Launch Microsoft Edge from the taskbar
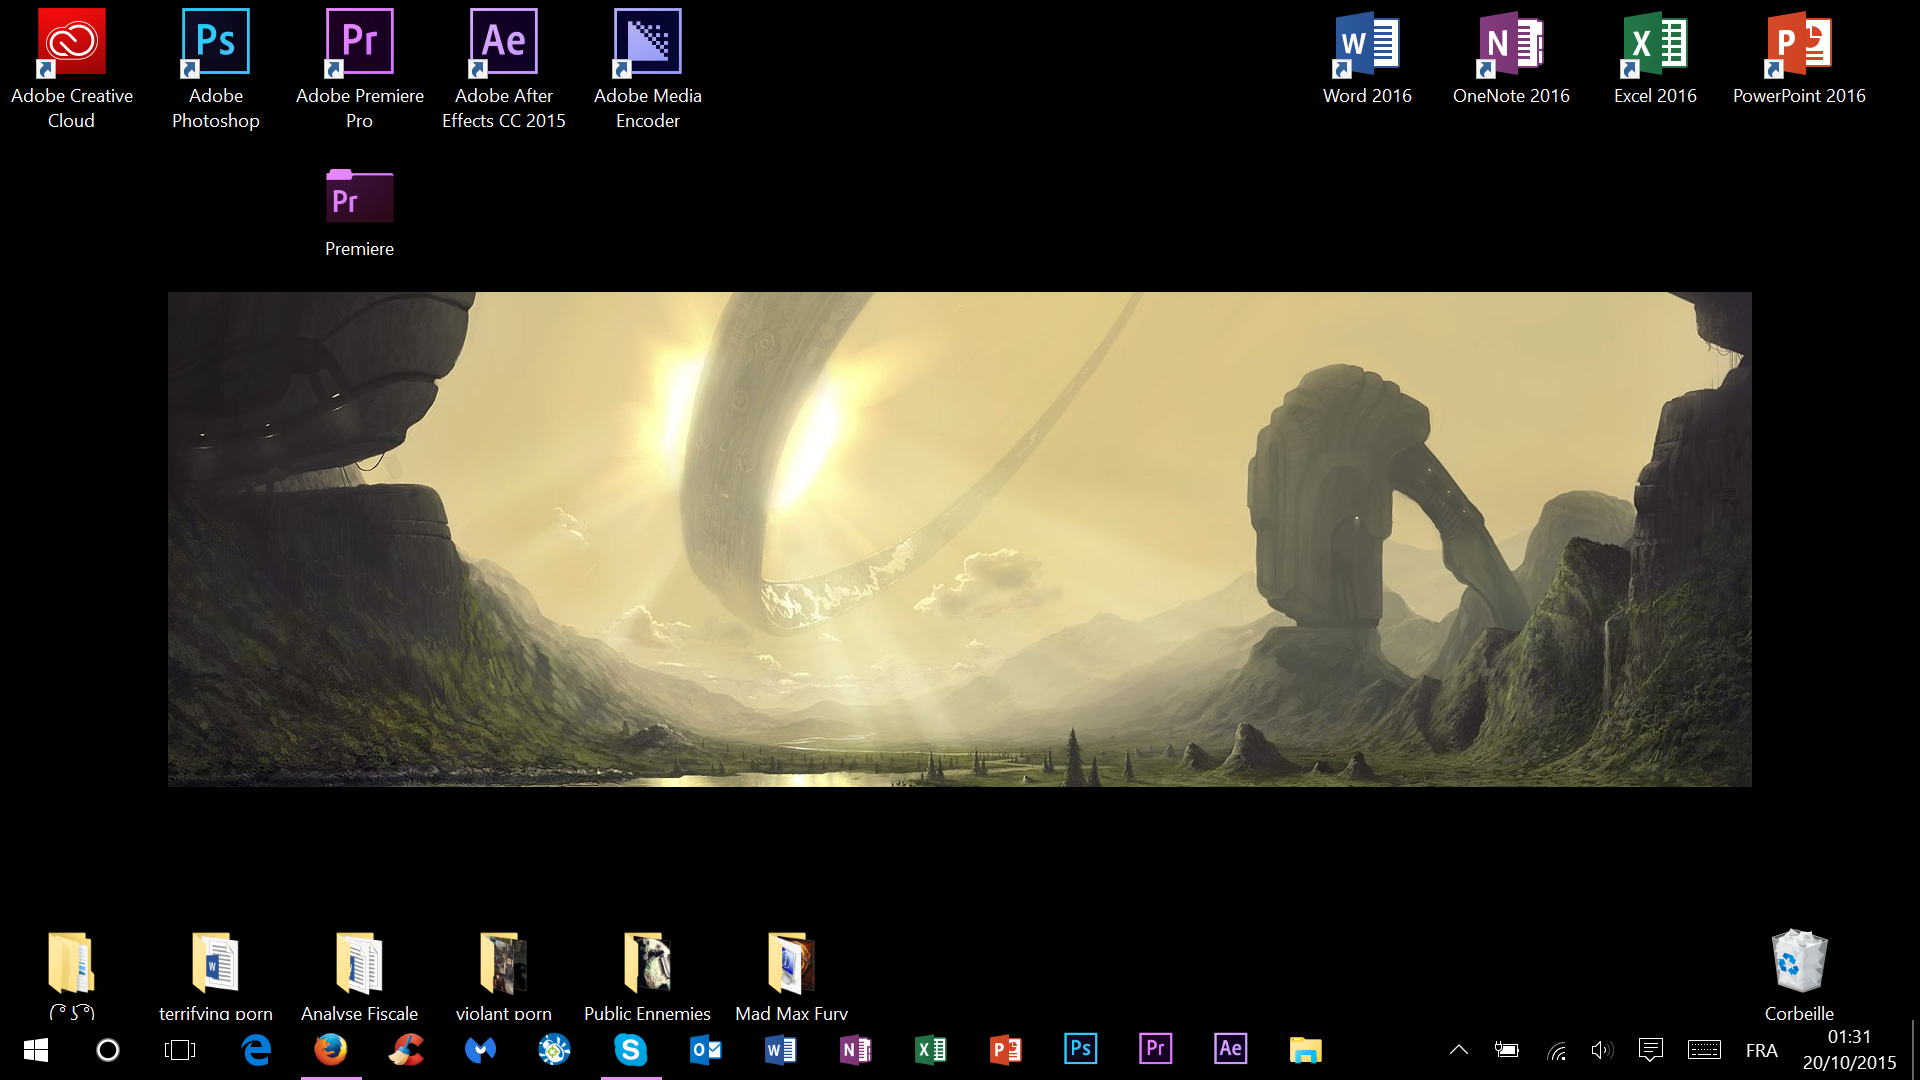The image size is (1920, 1080). coord(256,1050)
